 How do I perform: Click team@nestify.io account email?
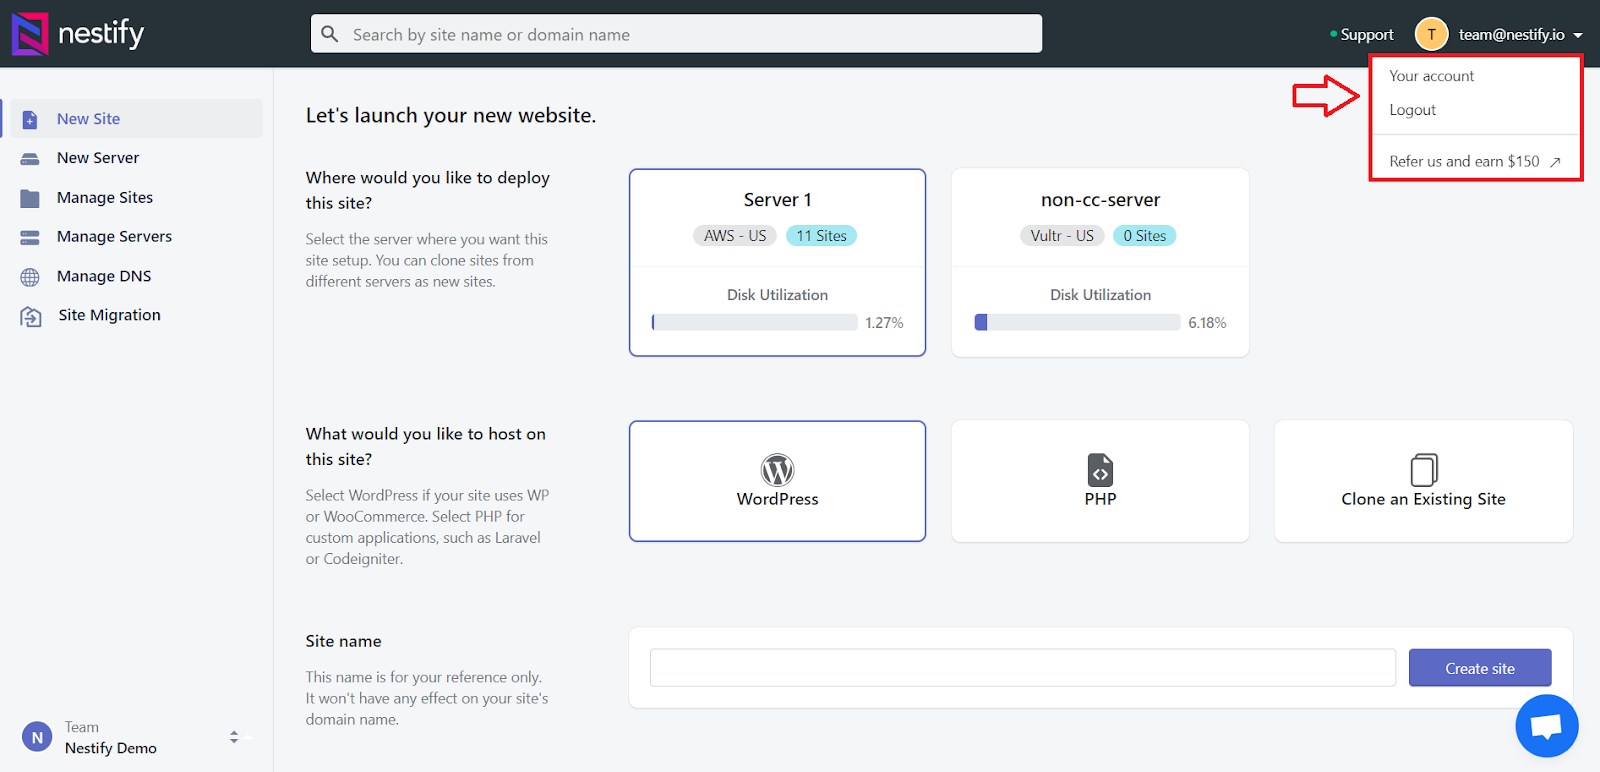pyautogui.click(x=1511, y=34)
